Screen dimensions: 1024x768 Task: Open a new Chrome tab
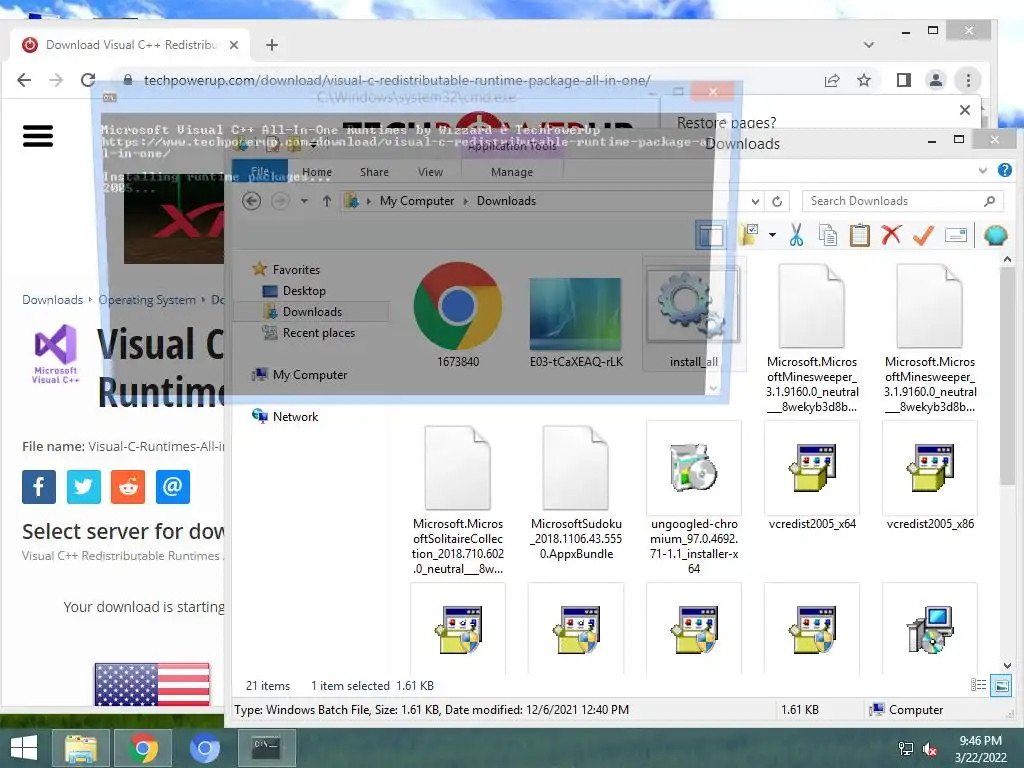pos(272,45)
